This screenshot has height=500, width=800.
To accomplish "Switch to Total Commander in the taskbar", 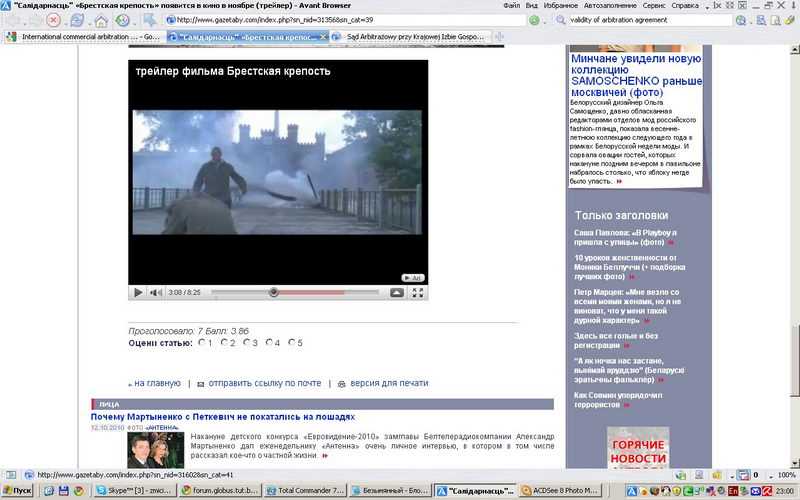I will (305, 491).
